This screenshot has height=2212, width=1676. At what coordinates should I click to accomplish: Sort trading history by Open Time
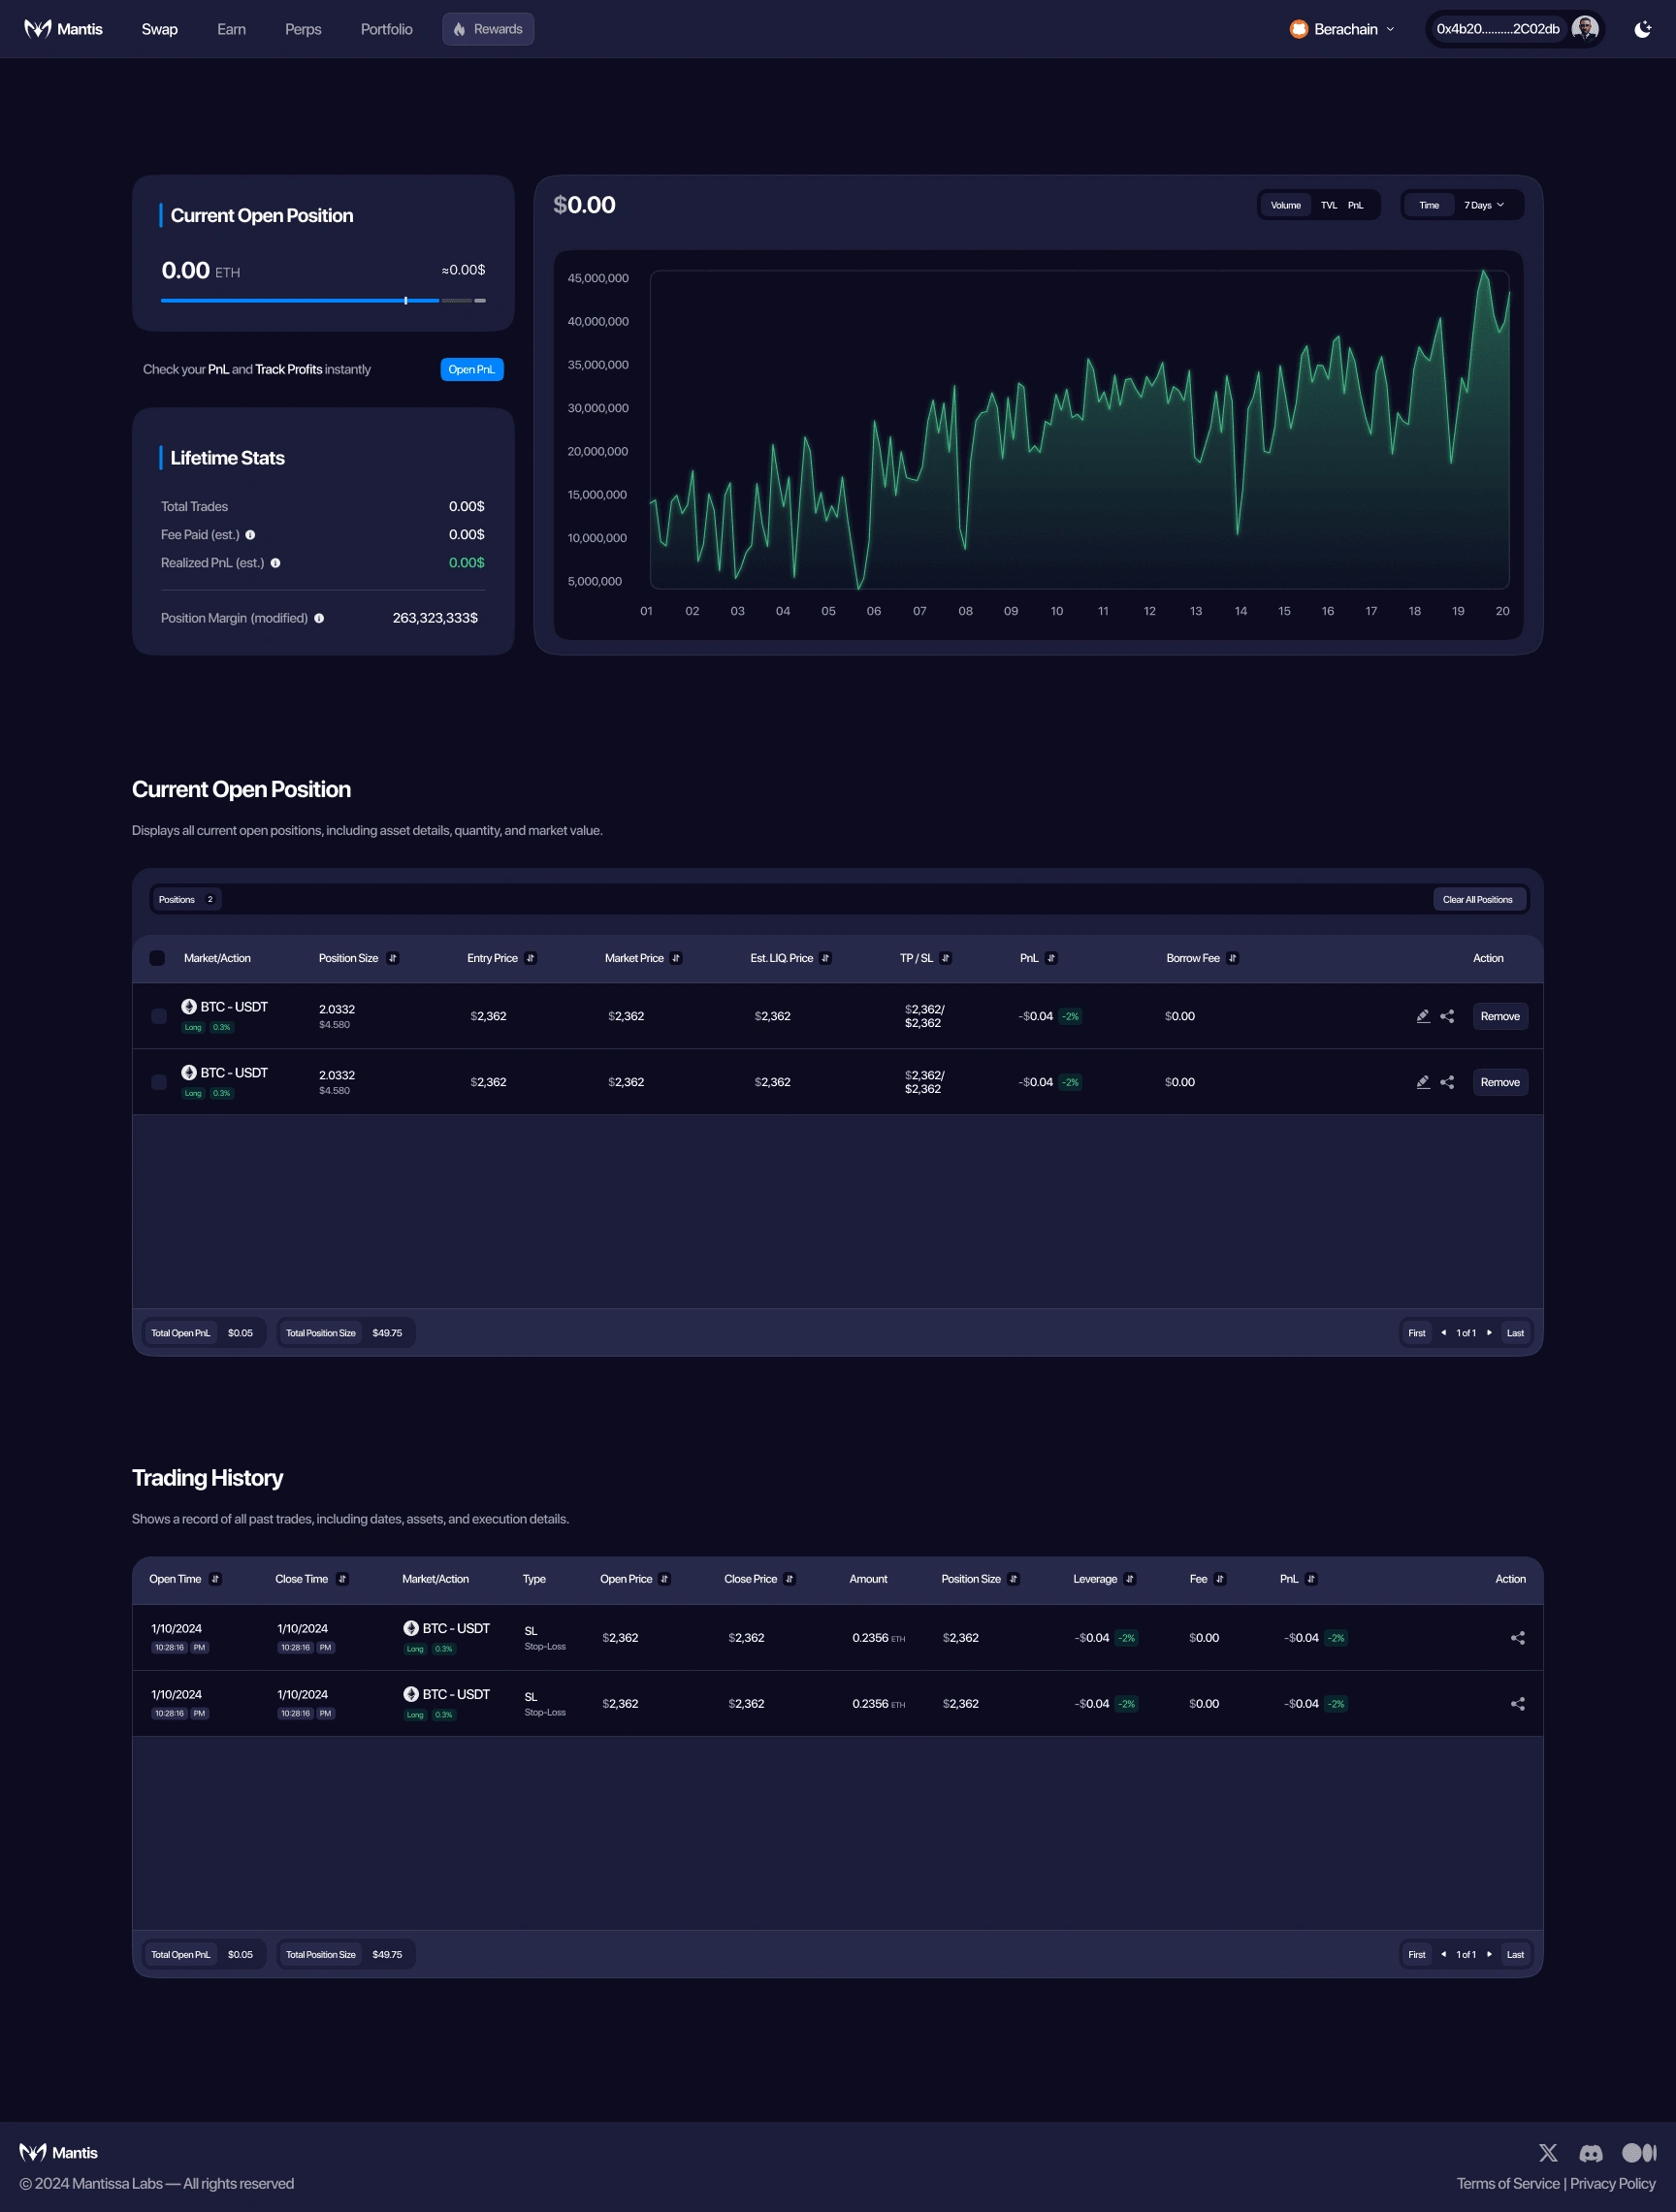(215, 1579)
